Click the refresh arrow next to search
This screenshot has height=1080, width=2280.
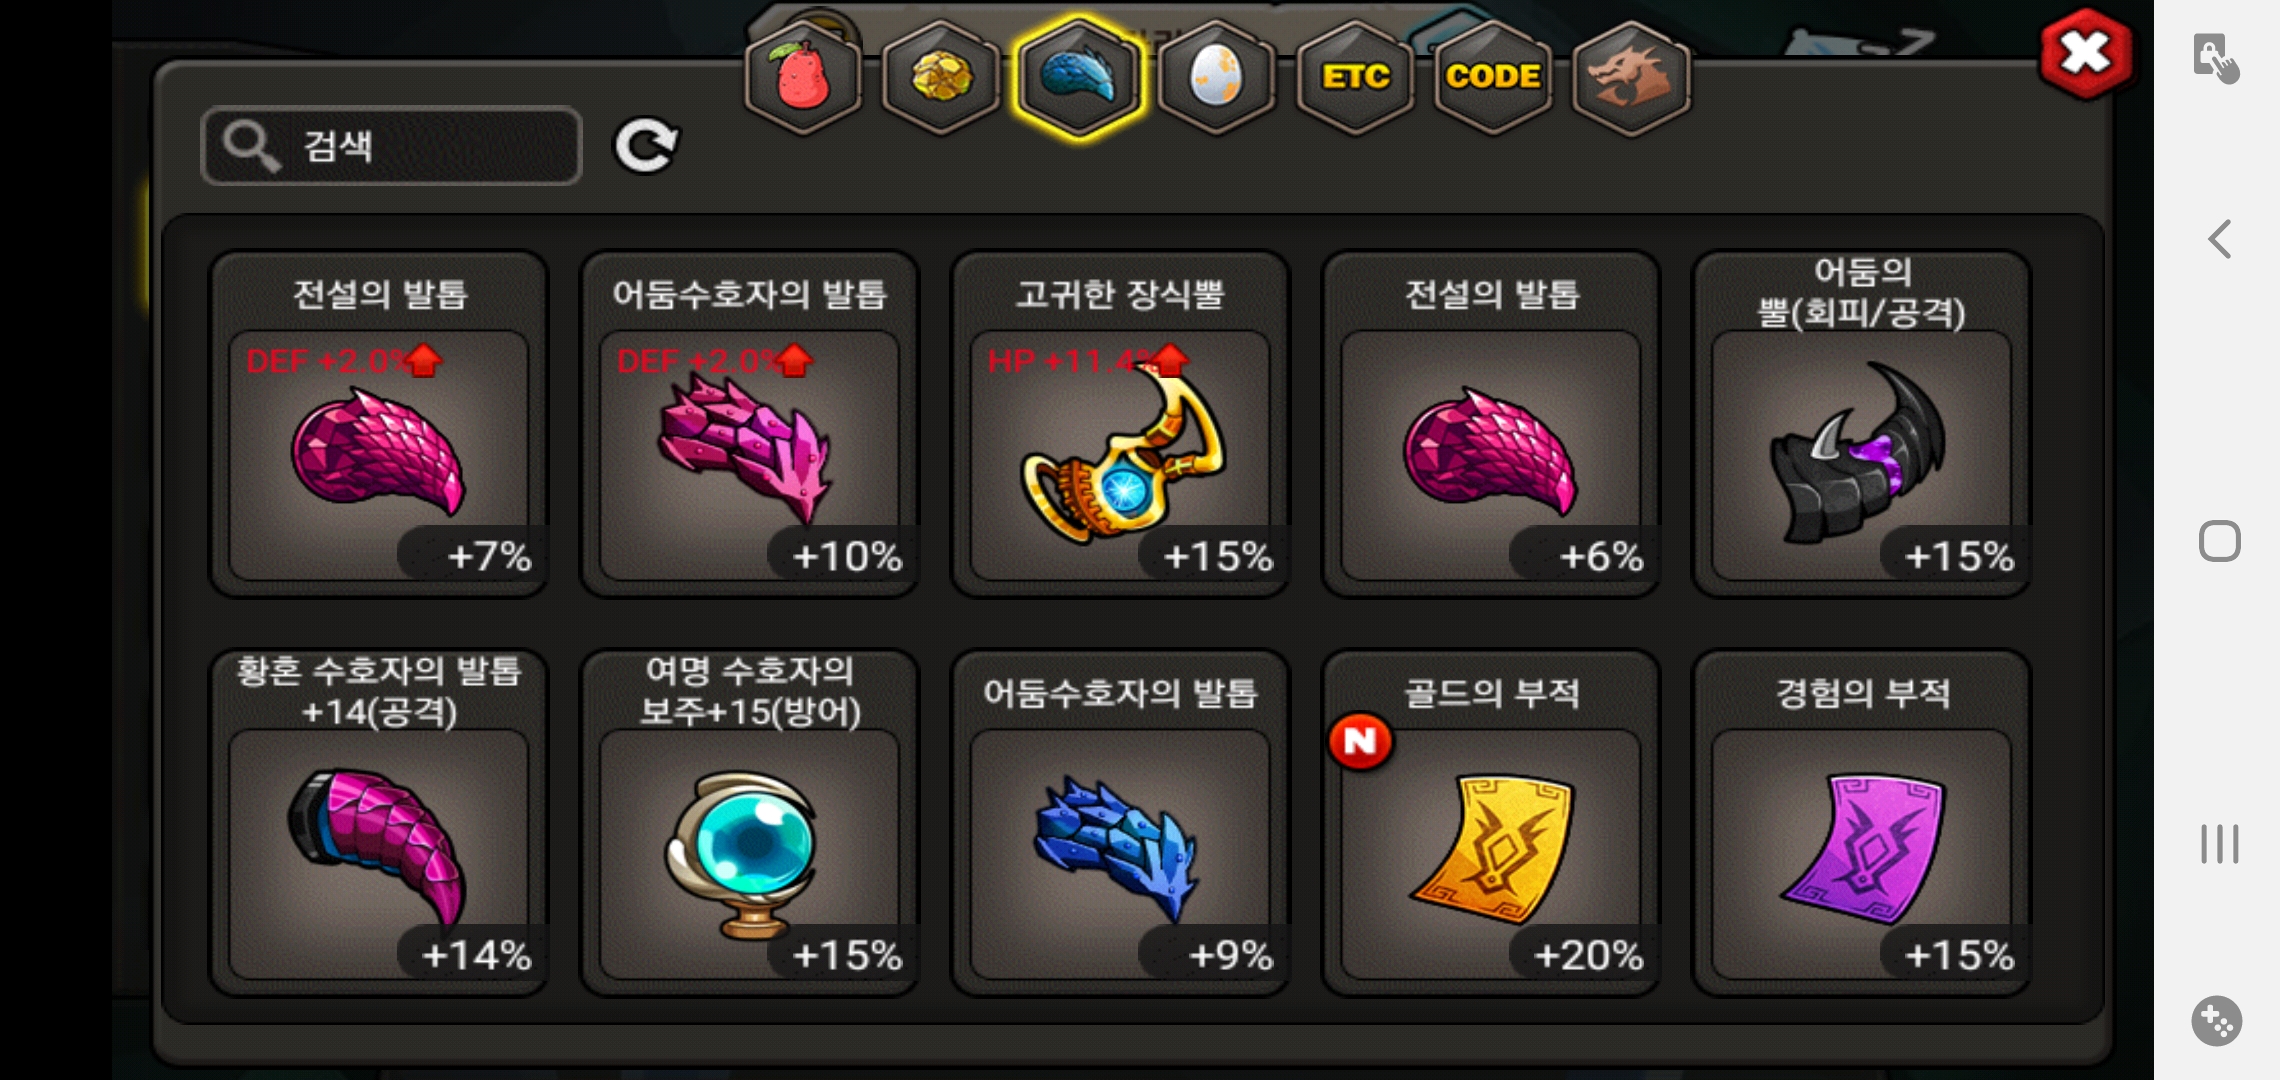pos(646,146)
